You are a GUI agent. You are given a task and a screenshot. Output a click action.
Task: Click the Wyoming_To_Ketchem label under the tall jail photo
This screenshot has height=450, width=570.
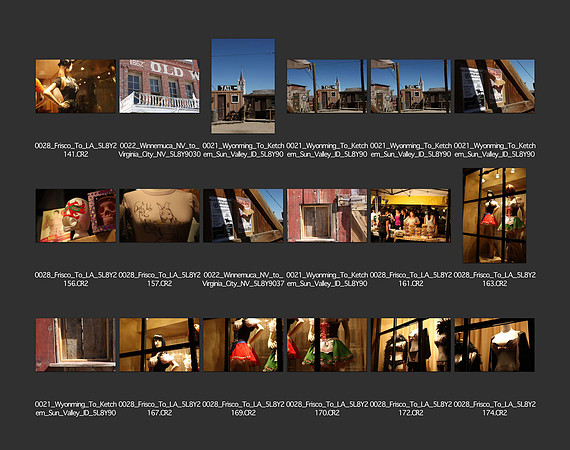pyautogui.click(x=243, y=150)
